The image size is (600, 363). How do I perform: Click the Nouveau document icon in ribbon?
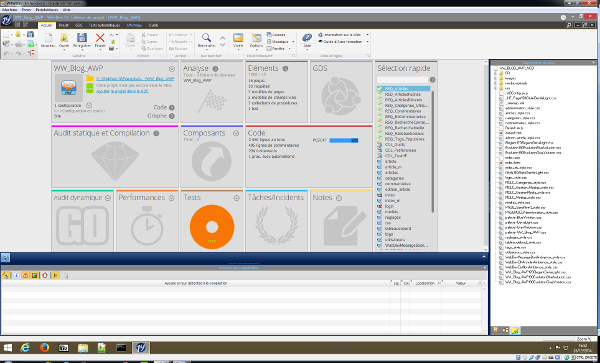[x=49, y=37]
